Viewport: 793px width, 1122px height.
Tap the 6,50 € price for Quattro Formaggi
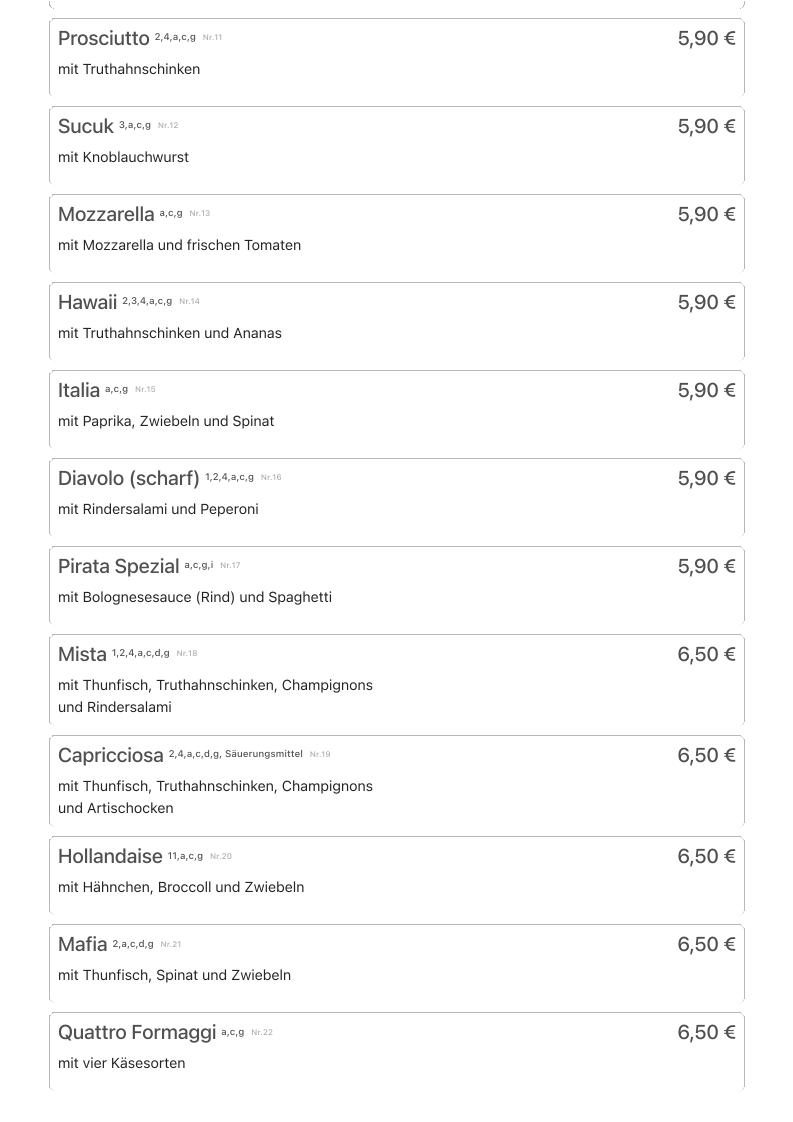706,1033
